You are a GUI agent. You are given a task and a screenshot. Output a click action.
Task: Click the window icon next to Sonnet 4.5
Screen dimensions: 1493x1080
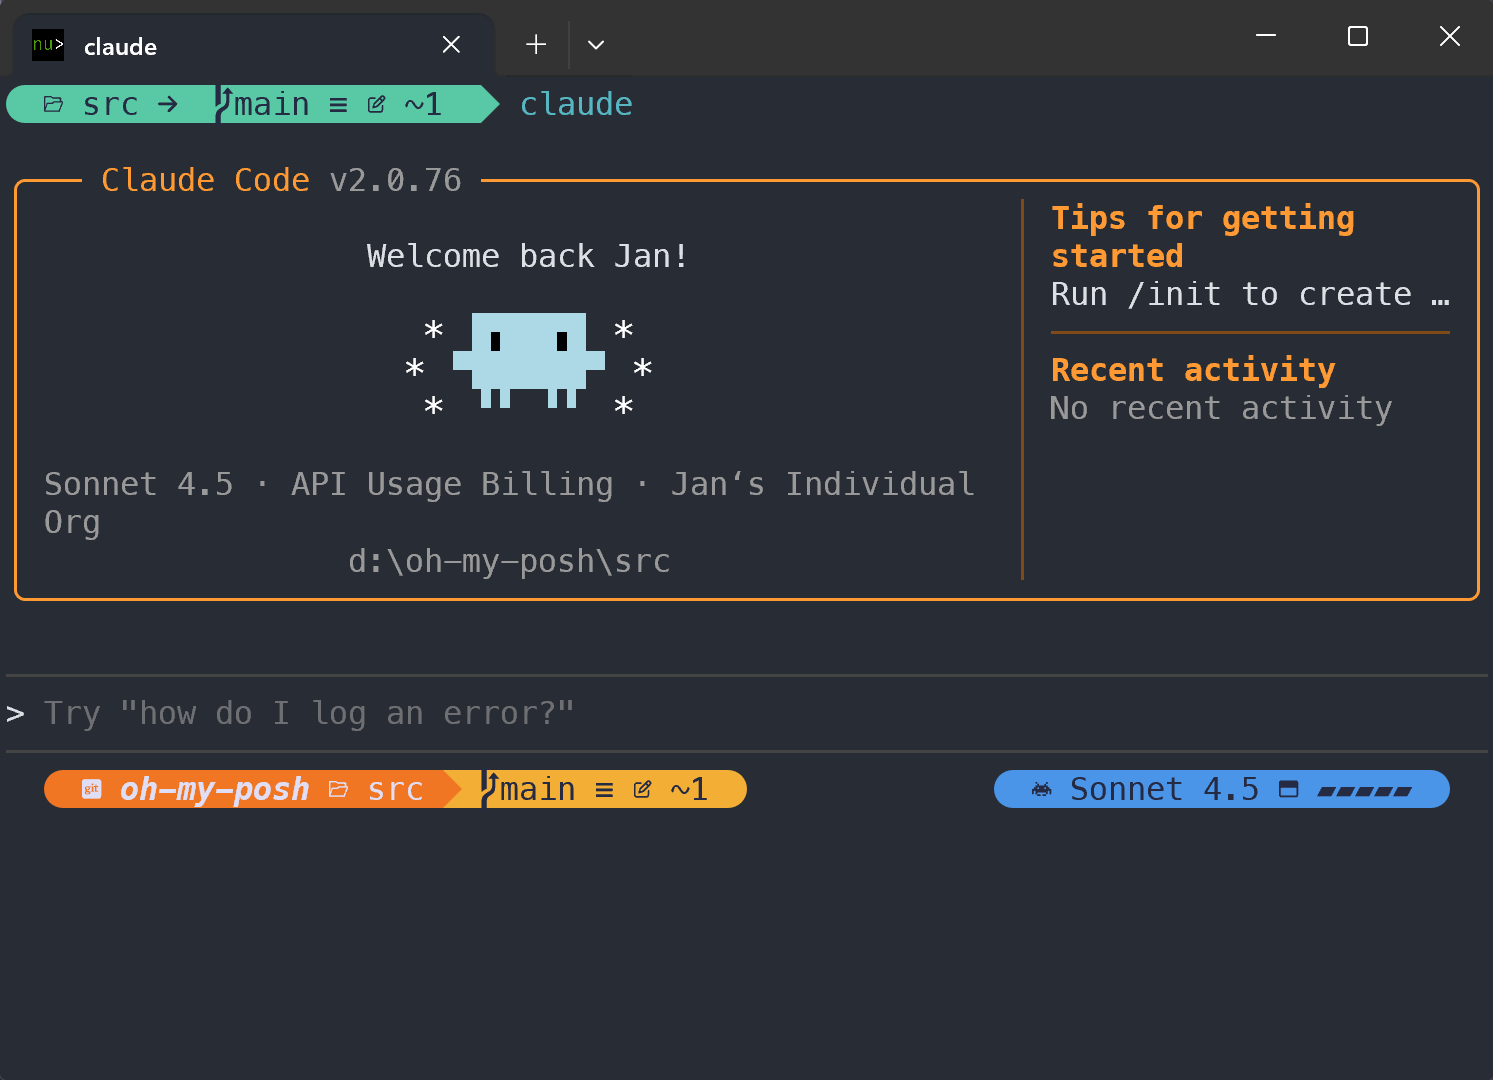pyautogui.click(x=1289, y=789)
